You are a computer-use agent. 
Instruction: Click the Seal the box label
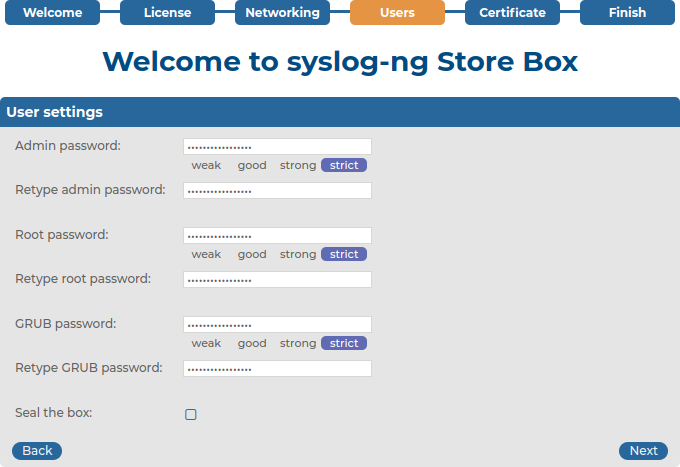click(54, 412)
